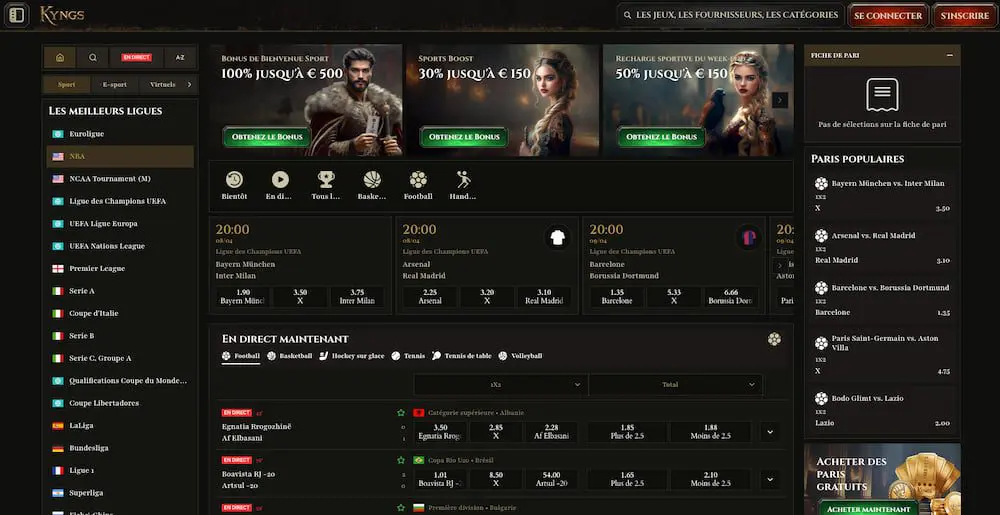Bet on Artsul -20 at 54.00
This screenshot has height=515, width=1000.
pos(551,479)
